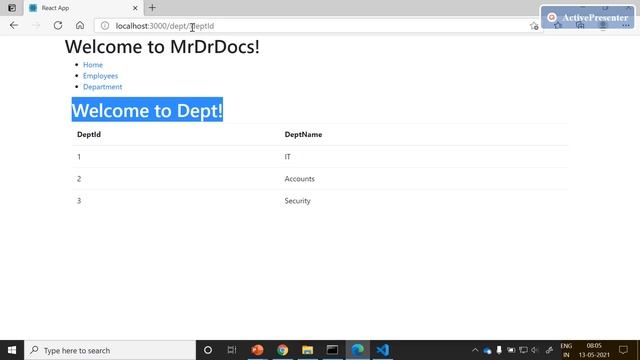Image resolution: width=640 pixels, height=360 pixels.
Task: Select the React App tab
Action: (x=84, y=8)
